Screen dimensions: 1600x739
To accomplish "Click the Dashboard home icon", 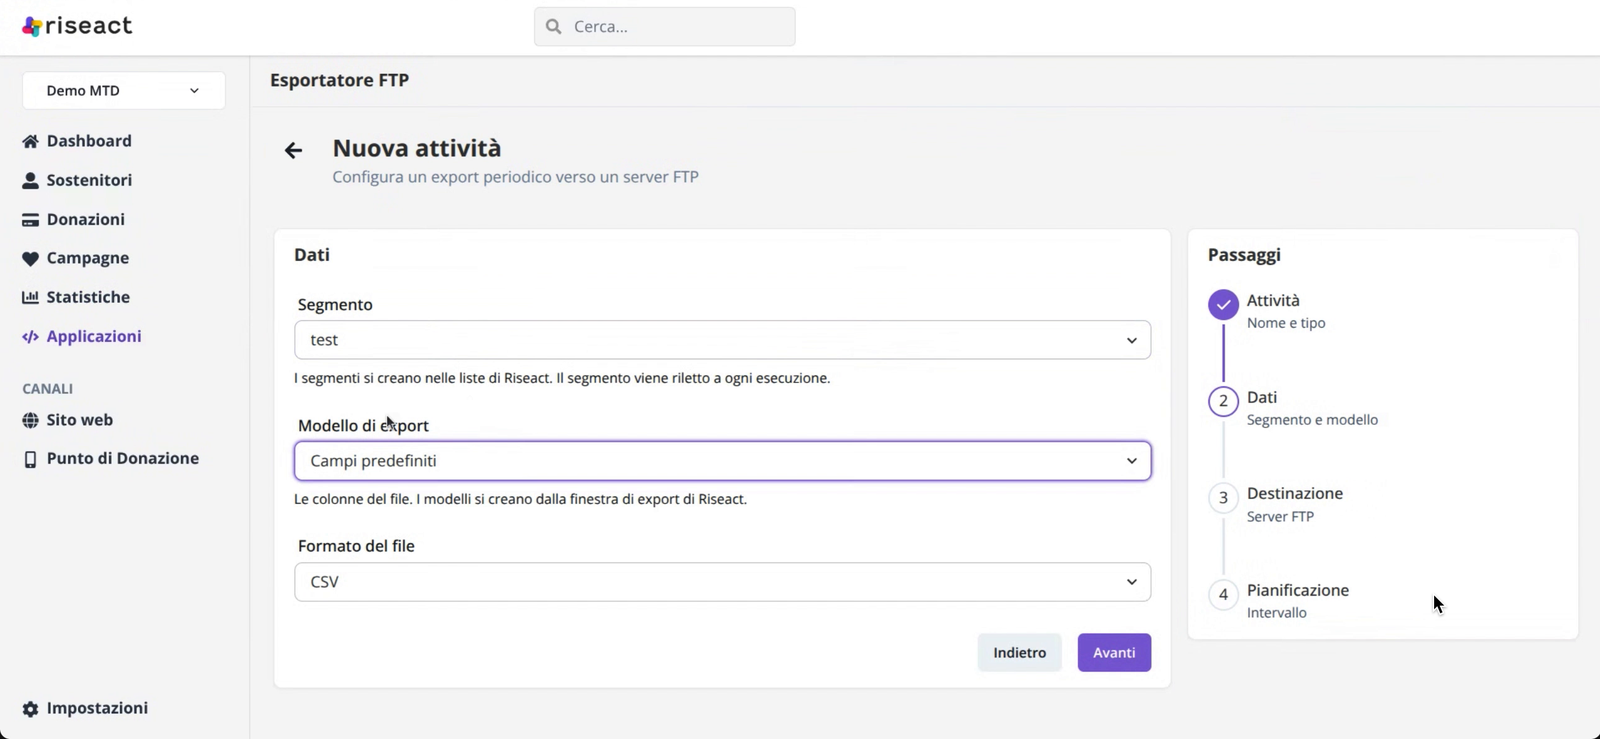I will [x=30, y=141].
